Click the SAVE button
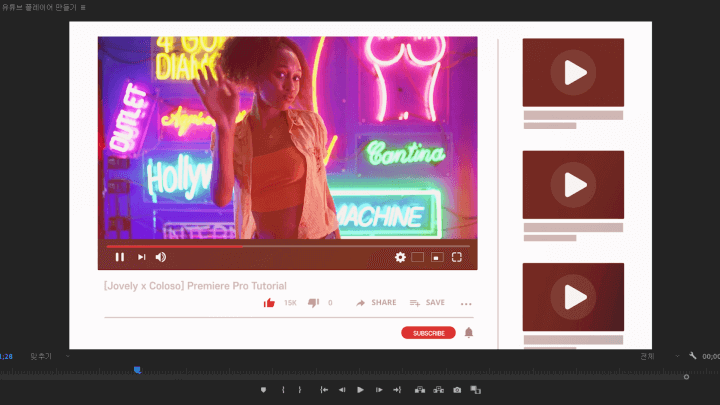This screenshot has height=405, width=720. point(427,303)
